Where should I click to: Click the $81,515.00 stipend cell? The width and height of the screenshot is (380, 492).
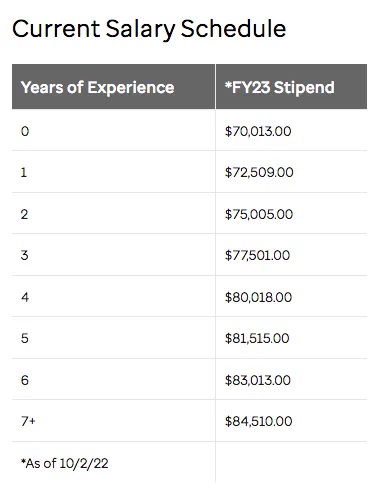(291, 338)
